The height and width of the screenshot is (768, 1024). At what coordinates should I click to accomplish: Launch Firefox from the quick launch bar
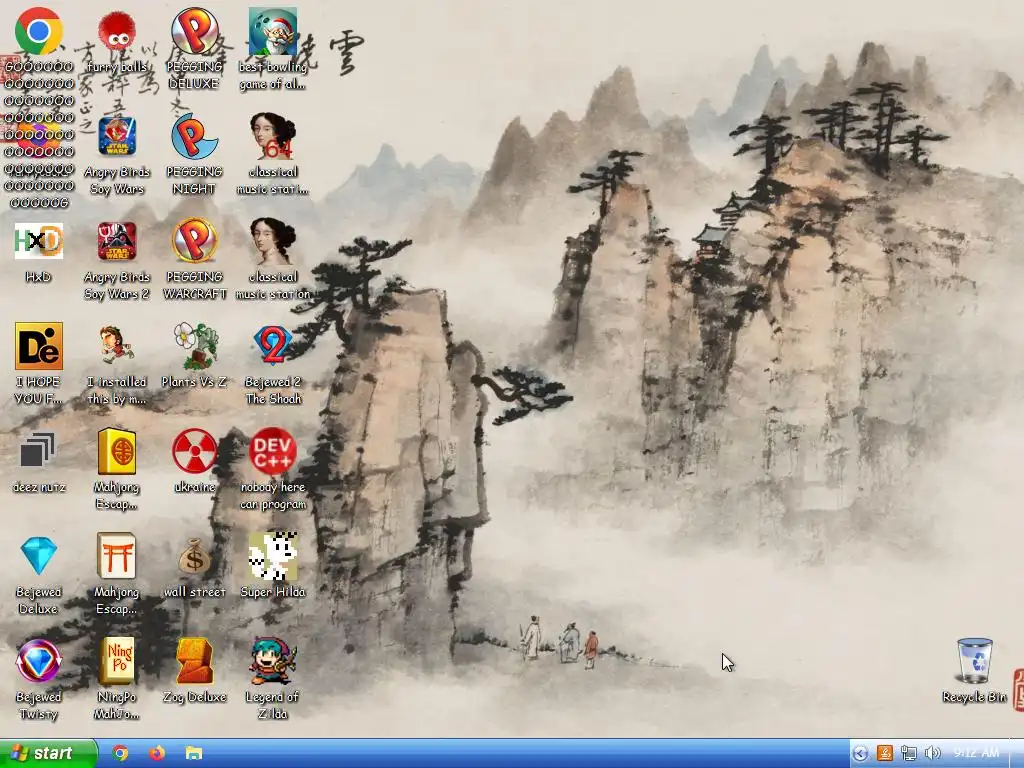157,753
